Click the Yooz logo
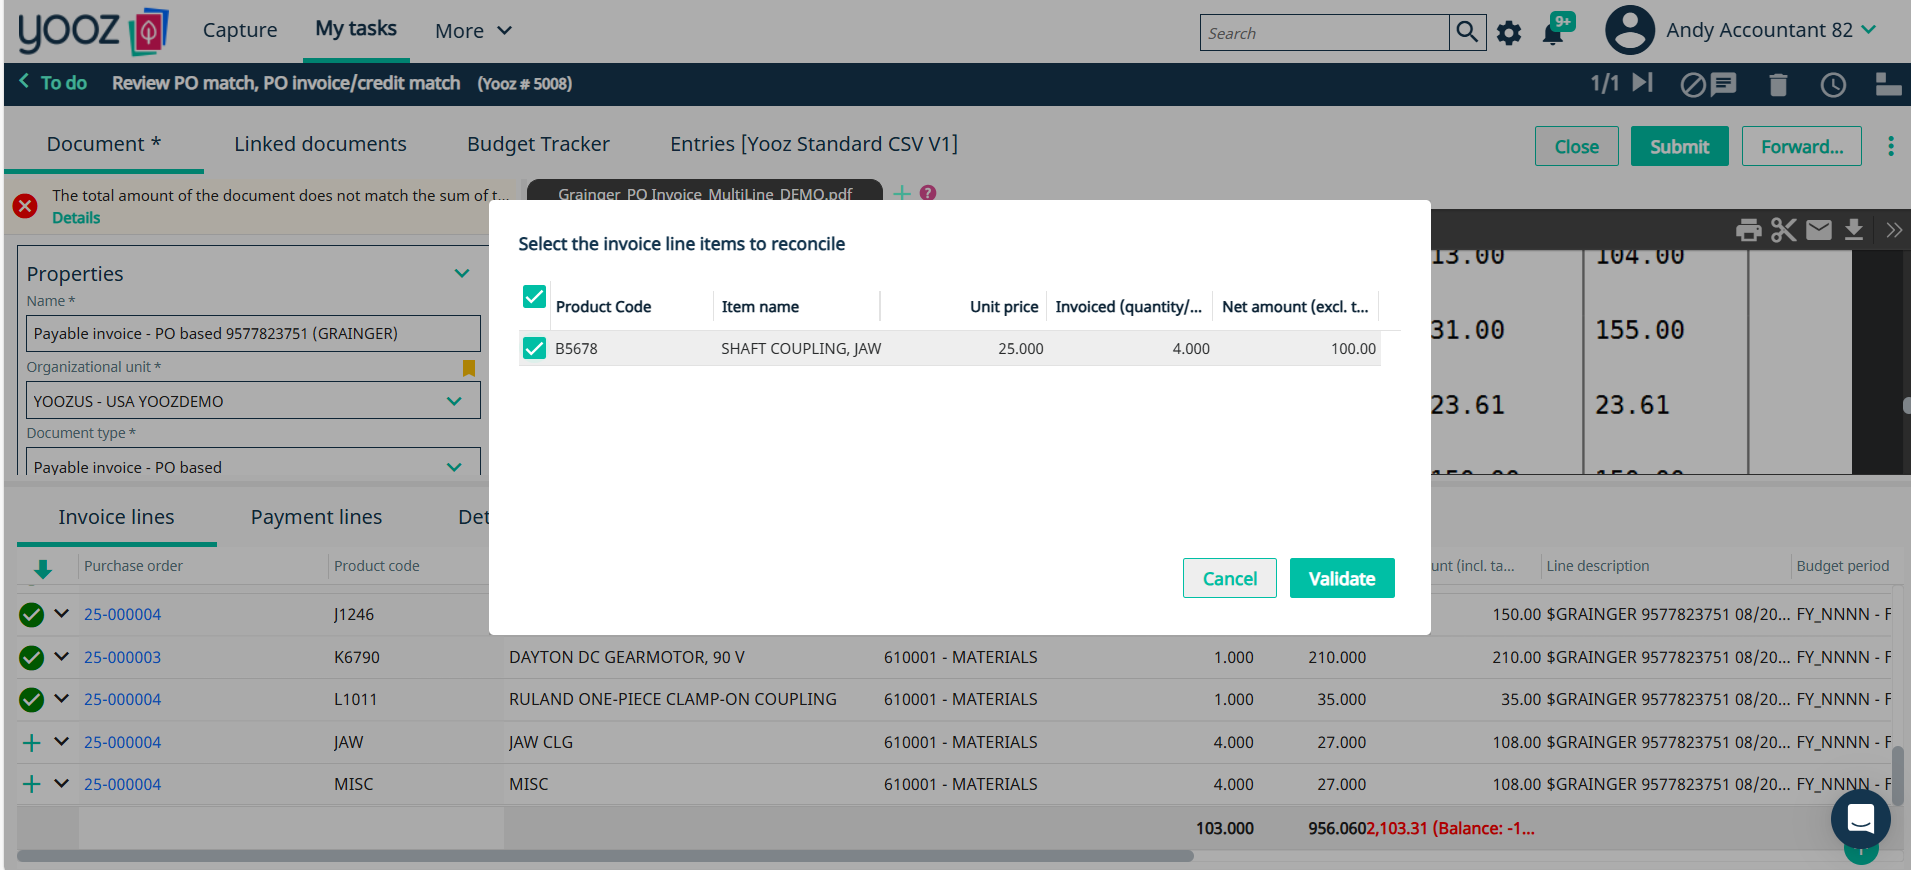This screenshot has width=1911, height=870. point(93,30)
